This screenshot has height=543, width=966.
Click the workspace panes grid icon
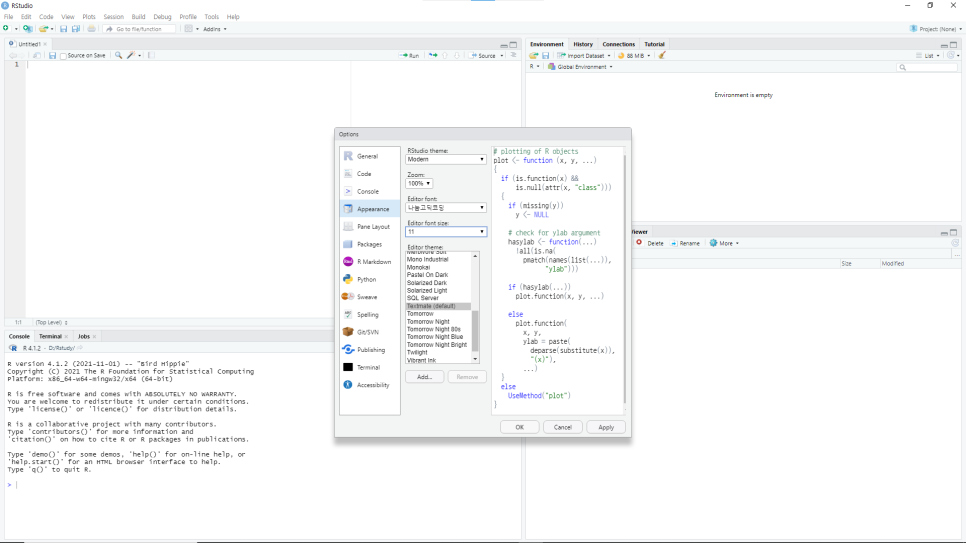[x=189, y=29]
